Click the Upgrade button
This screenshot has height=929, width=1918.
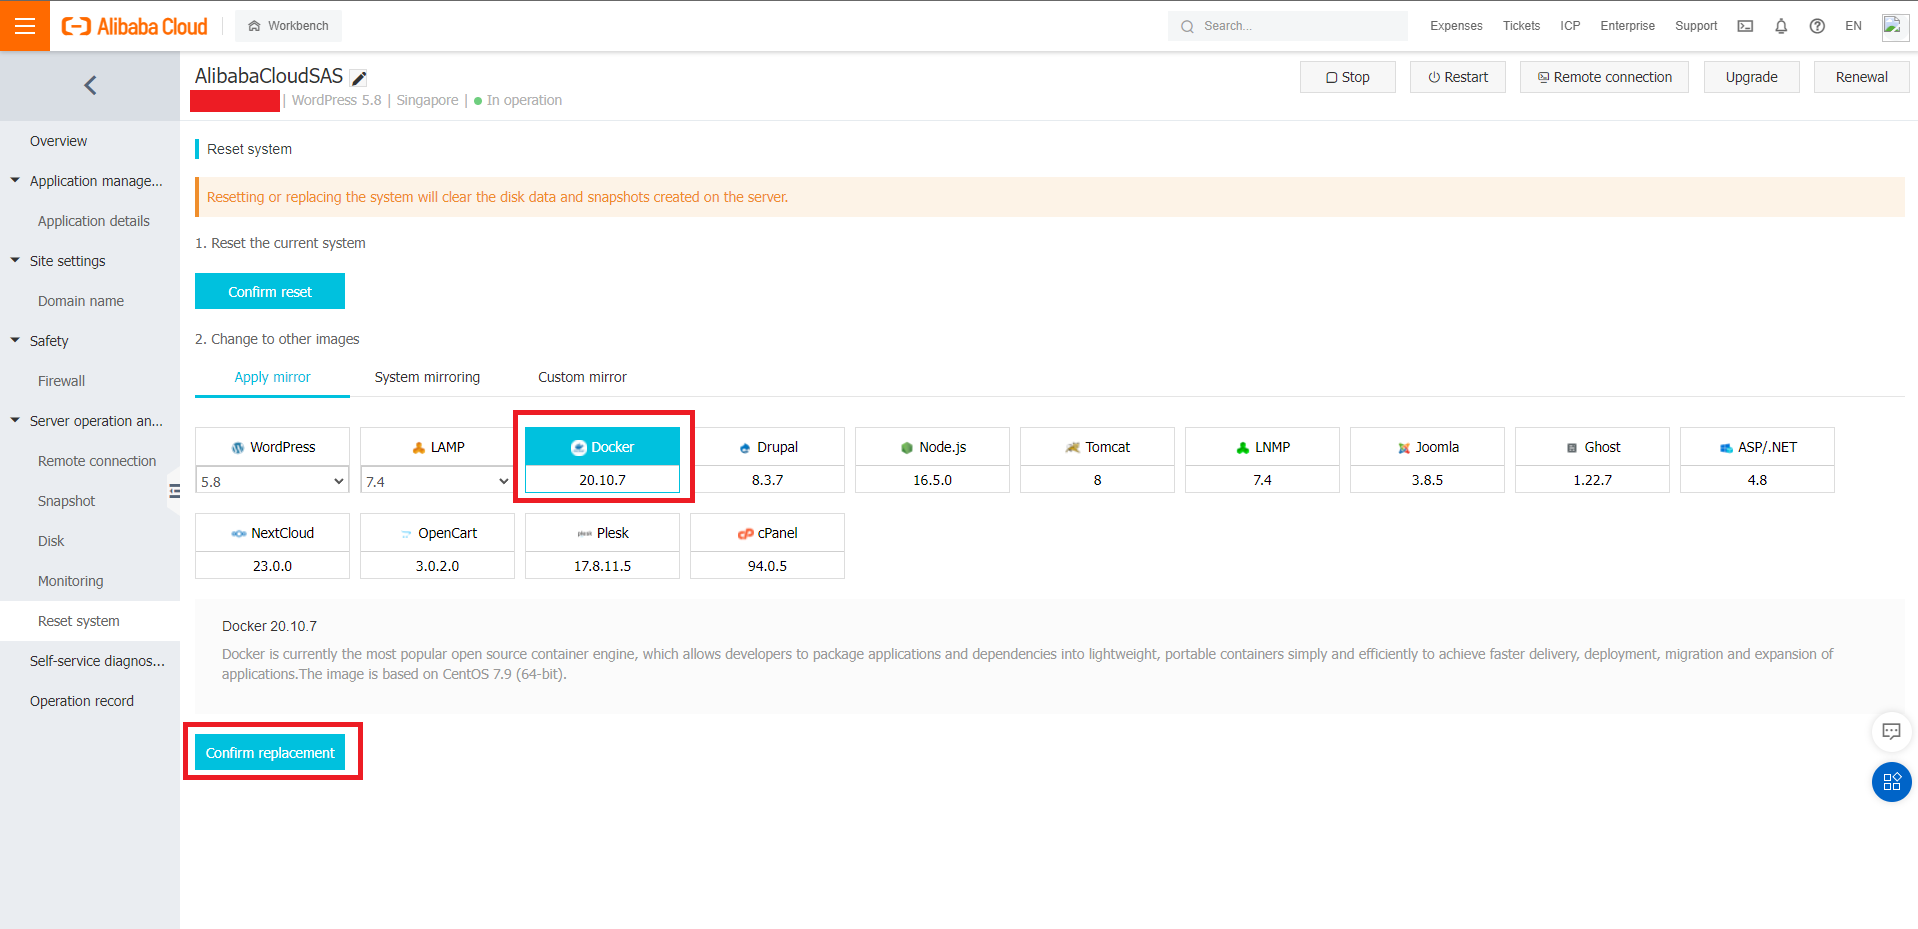[1751, 77]
